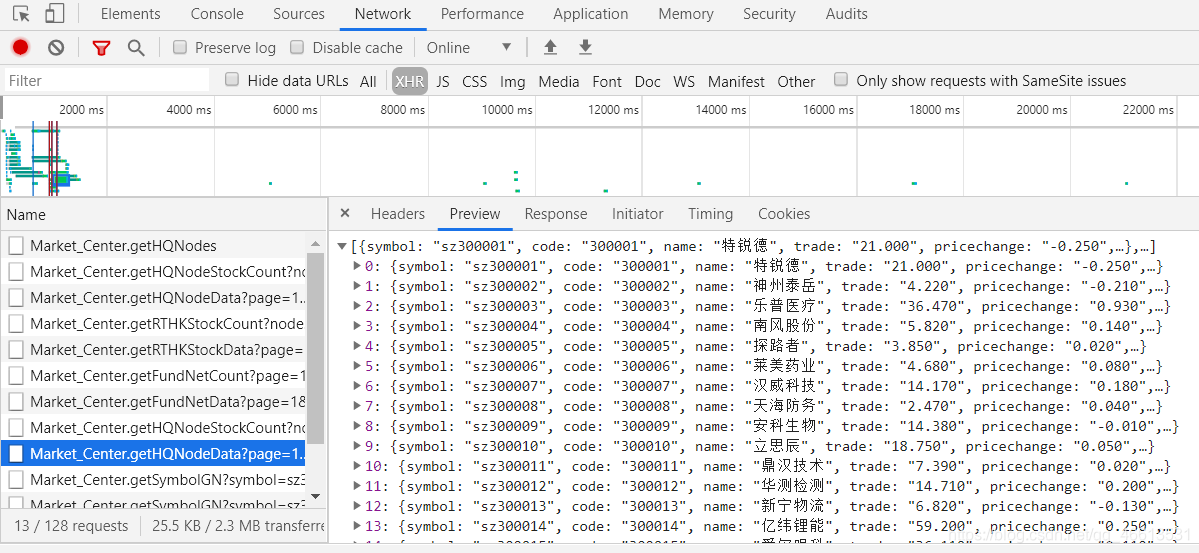Show the request Headers tab
The height and width of the screenshot is (553, 1199).
click(398, 214)
